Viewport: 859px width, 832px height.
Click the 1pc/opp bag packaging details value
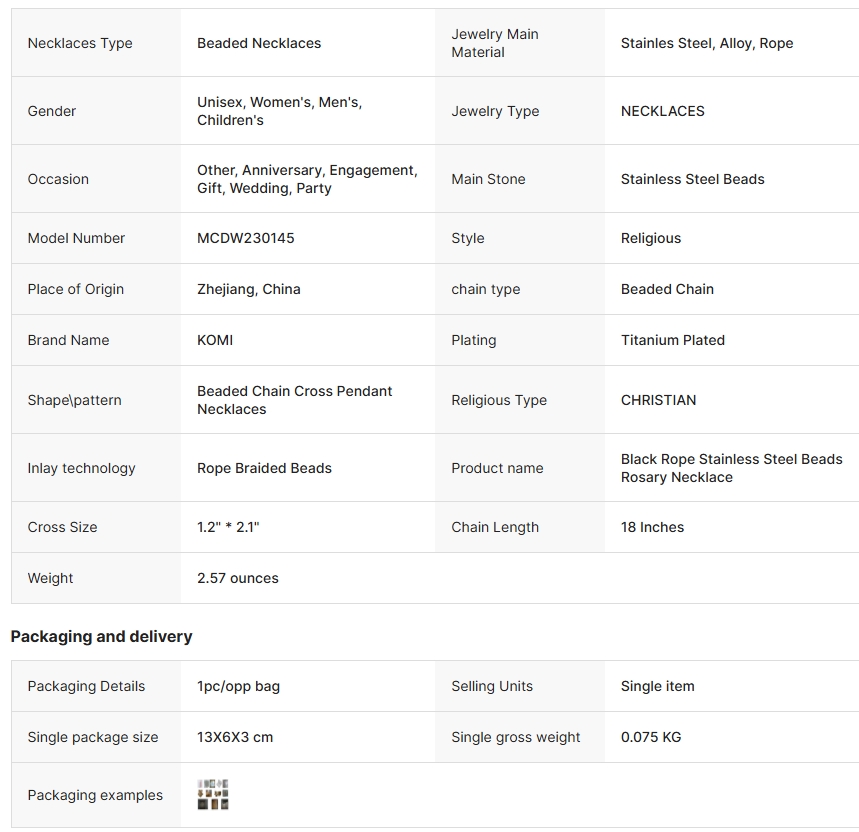238,686
